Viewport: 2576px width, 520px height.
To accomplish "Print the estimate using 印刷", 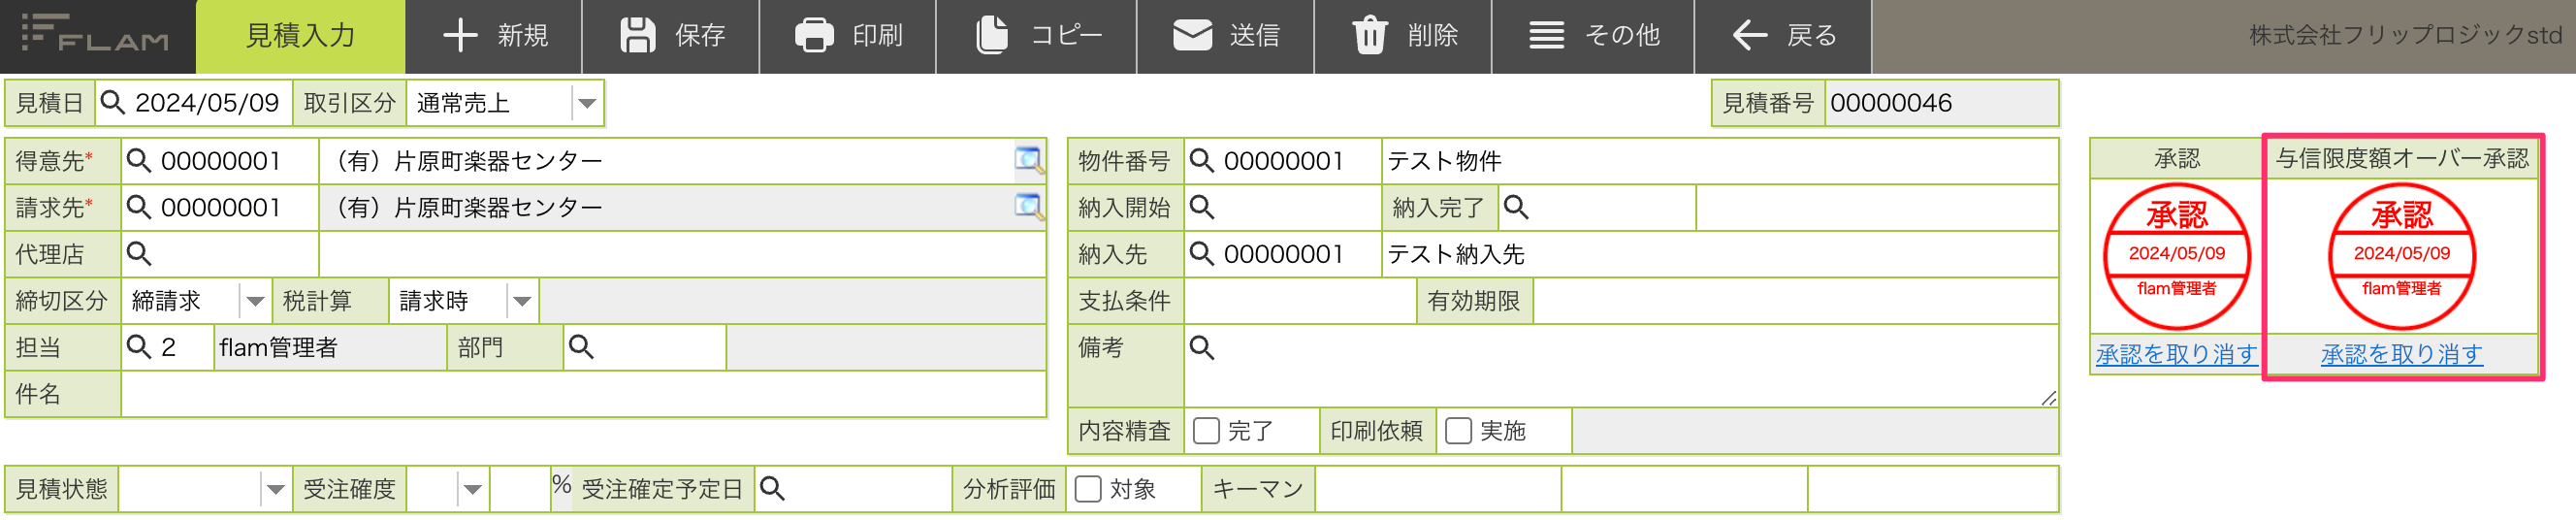I will pos(848,36).
